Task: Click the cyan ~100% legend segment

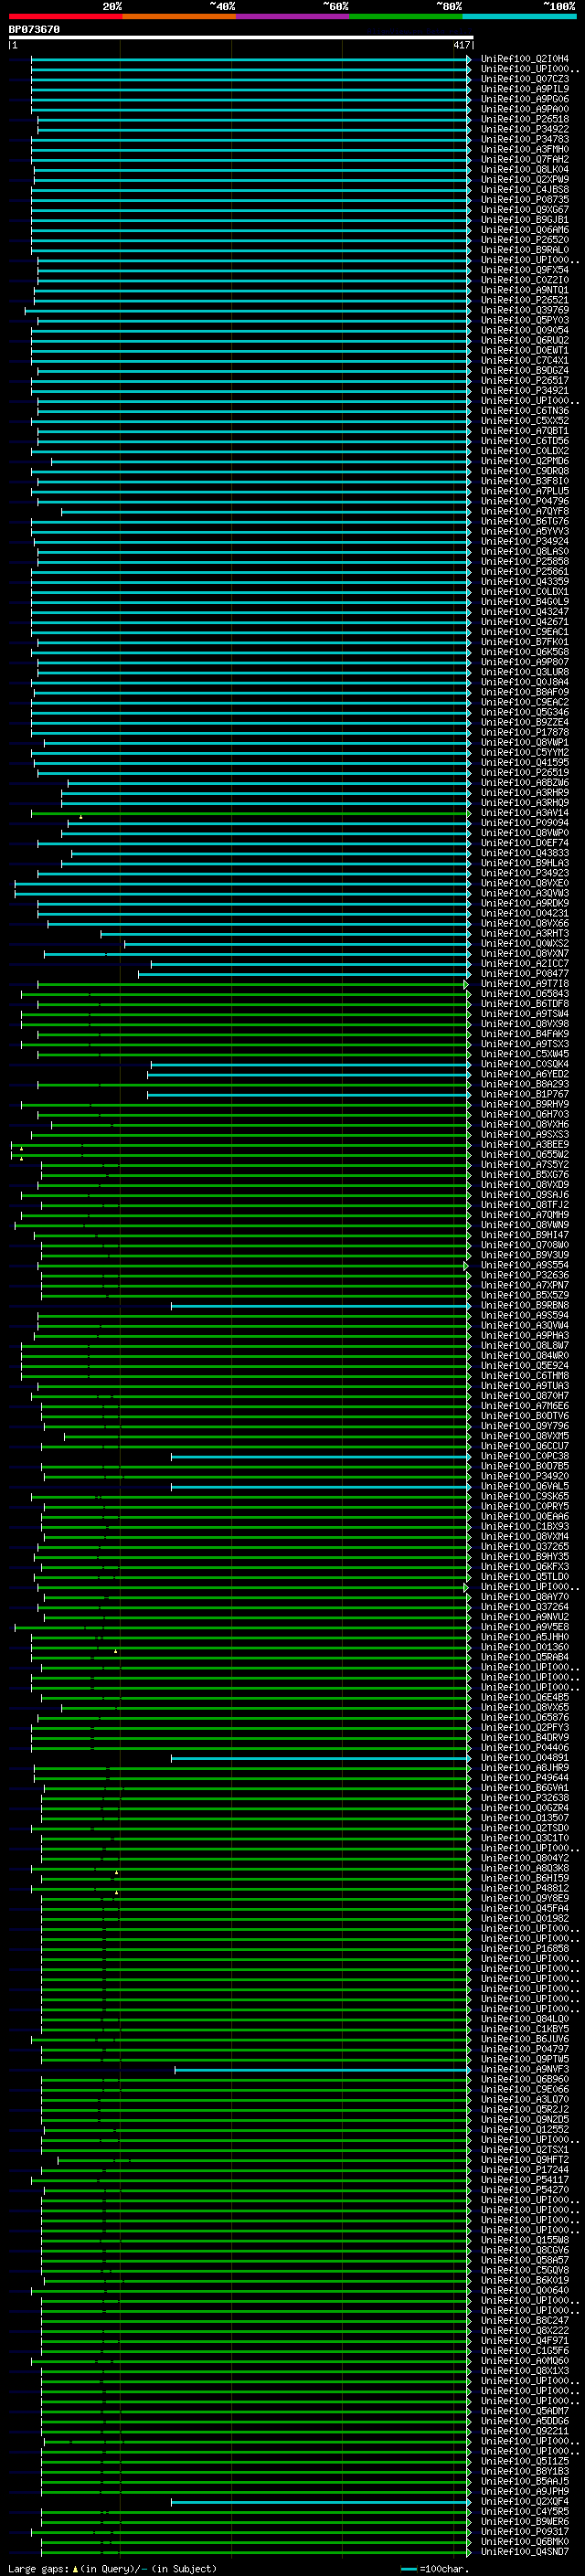Action: [x=519, y=16]
